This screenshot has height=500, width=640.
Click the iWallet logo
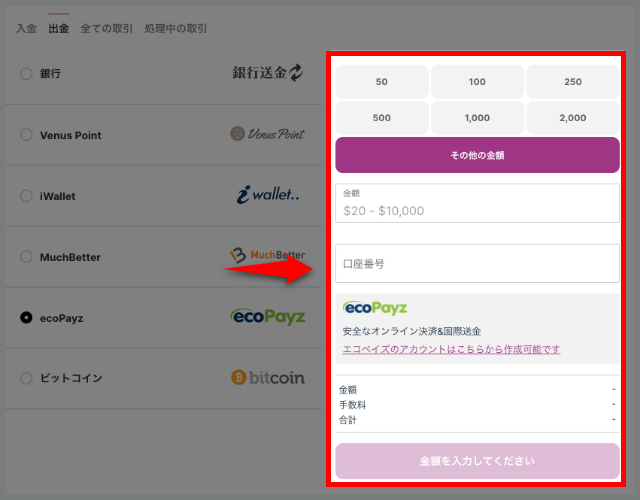267,196
